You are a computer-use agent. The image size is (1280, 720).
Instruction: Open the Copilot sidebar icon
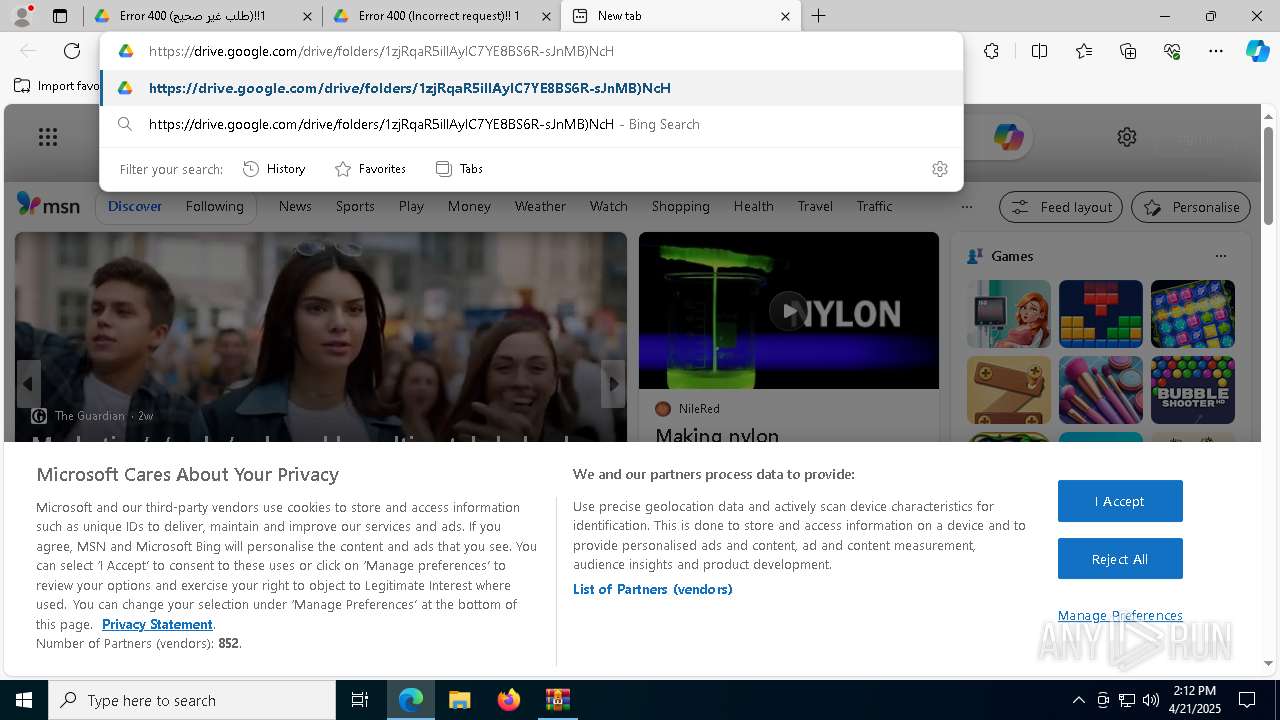[1257, 51]
